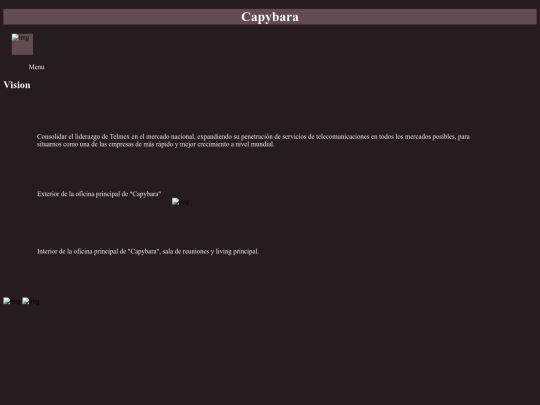Click the Capybara page title heading
This screenshot has height=405, width=540.
tap(270, 17)
